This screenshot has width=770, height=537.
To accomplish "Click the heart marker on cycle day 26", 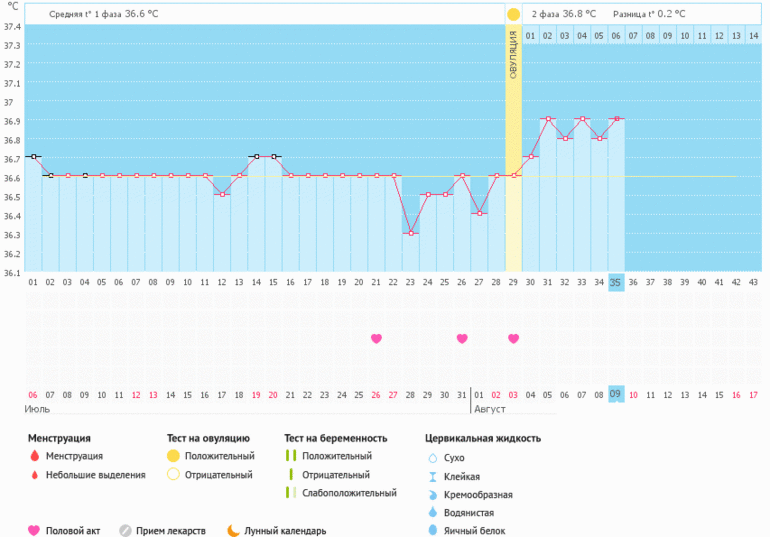I will point(462,339).
